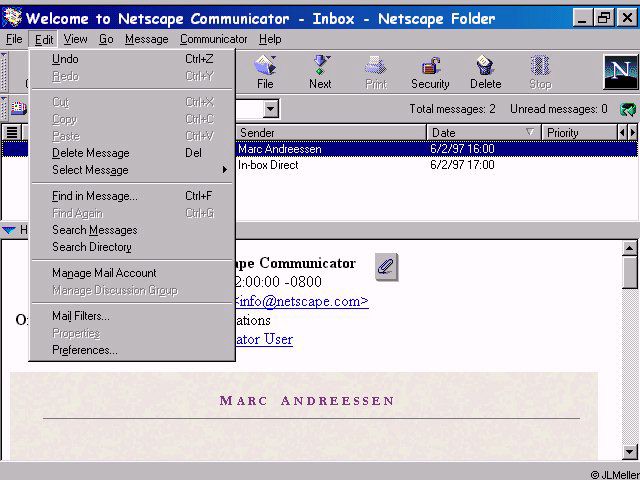Open the folder dropdown arrow
Screen dimensions: 640x480
pyautogui.click(x=270, y=109)
